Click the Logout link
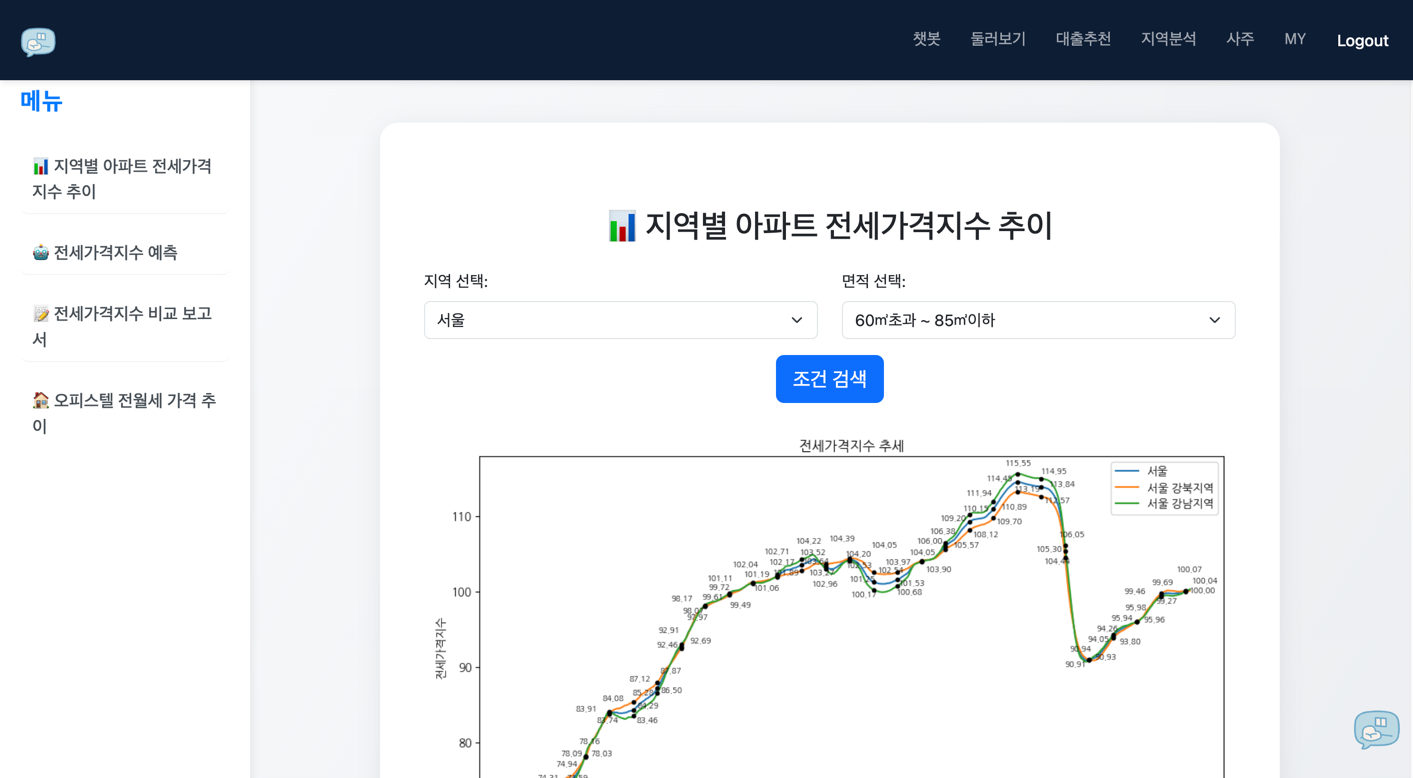 point(1362,41)
